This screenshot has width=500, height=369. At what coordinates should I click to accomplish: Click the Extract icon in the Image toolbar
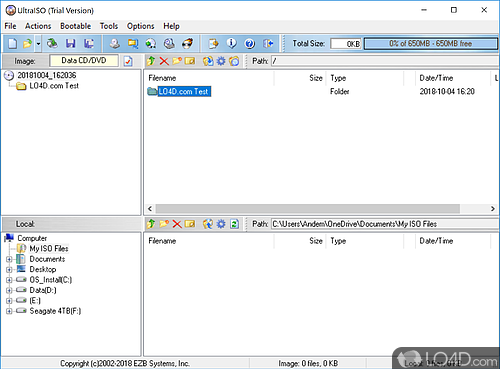208,61
